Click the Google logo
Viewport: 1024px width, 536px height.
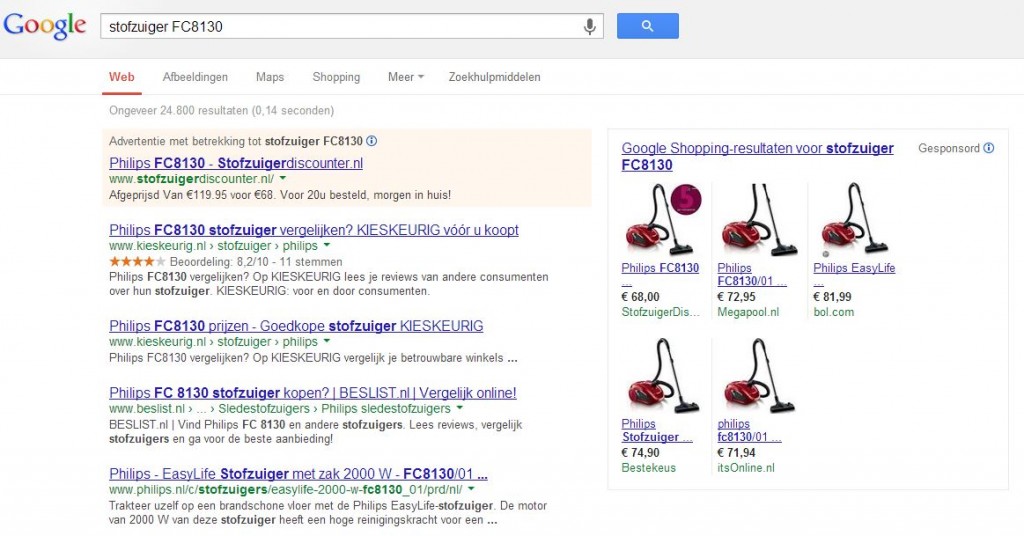(44, 26)
